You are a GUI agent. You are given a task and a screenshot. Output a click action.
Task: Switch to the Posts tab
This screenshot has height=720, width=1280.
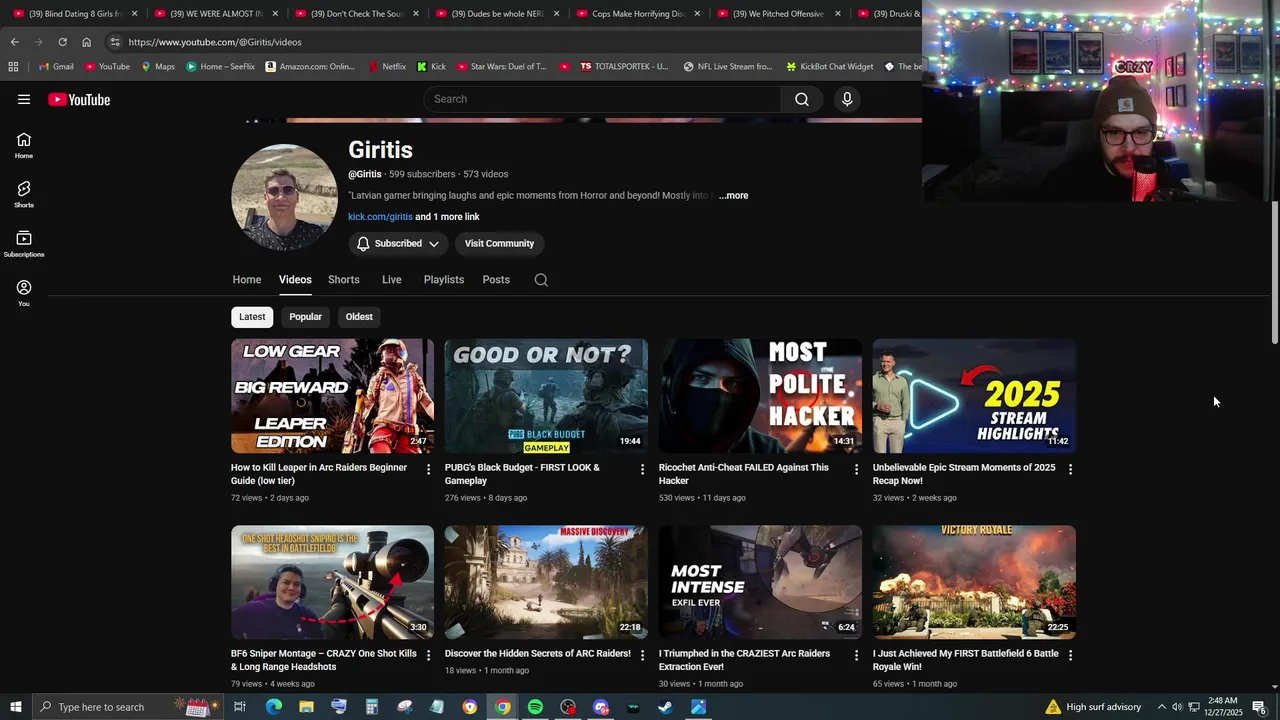(496, 280)
